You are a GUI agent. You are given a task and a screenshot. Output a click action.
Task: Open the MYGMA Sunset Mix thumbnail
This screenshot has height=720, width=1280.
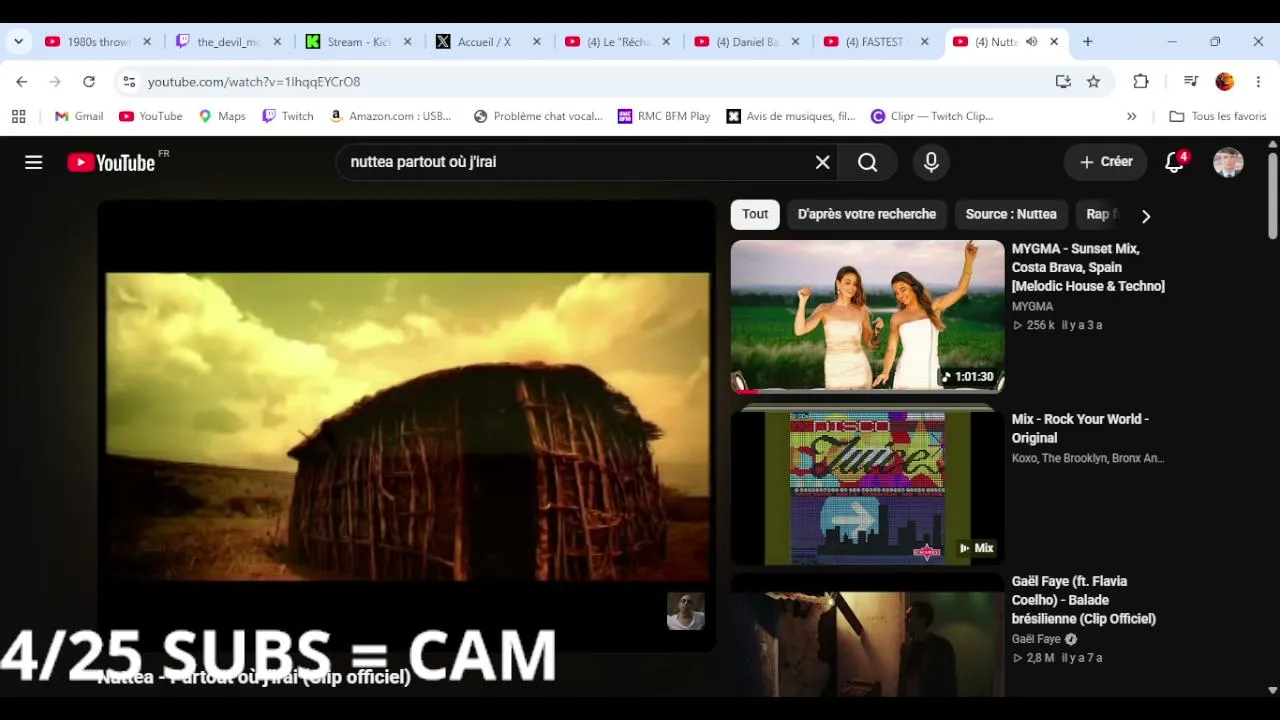point(867,316)
